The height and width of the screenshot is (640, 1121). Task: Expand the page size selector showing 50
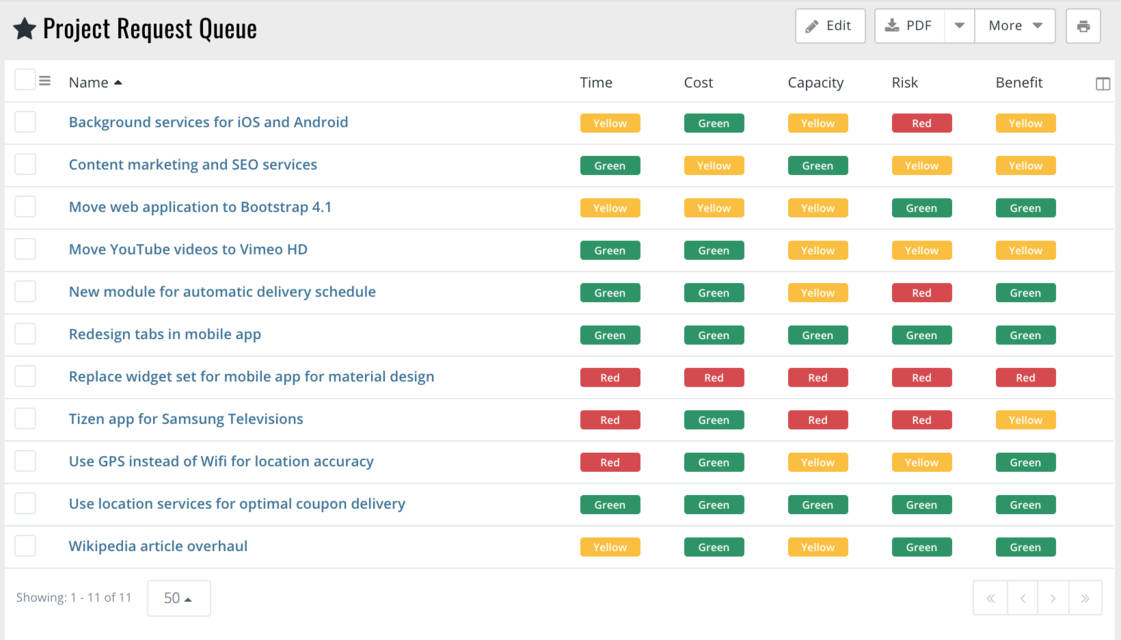[178, 598]
